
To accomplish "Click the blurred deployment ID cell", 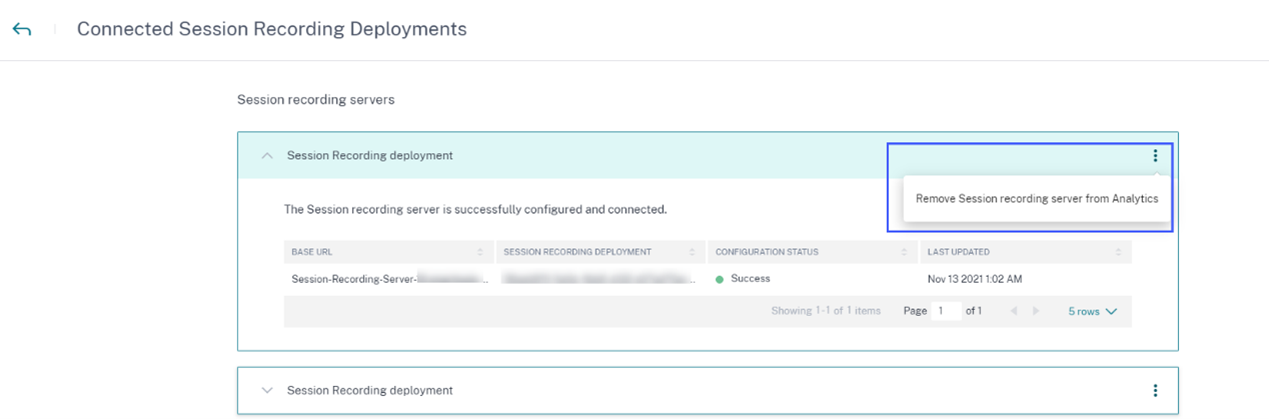I will (600, 279).
